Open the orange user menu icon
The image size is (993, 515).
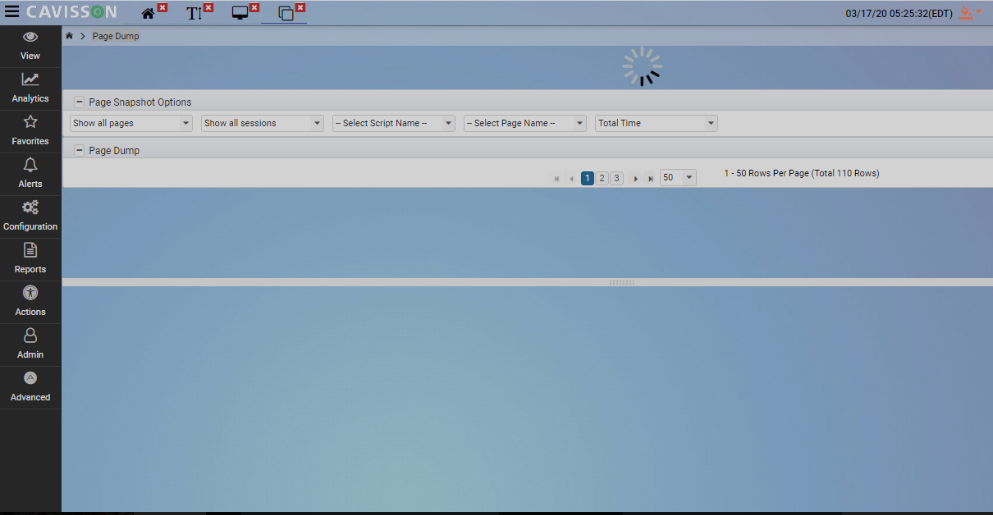tap(970, 13)
